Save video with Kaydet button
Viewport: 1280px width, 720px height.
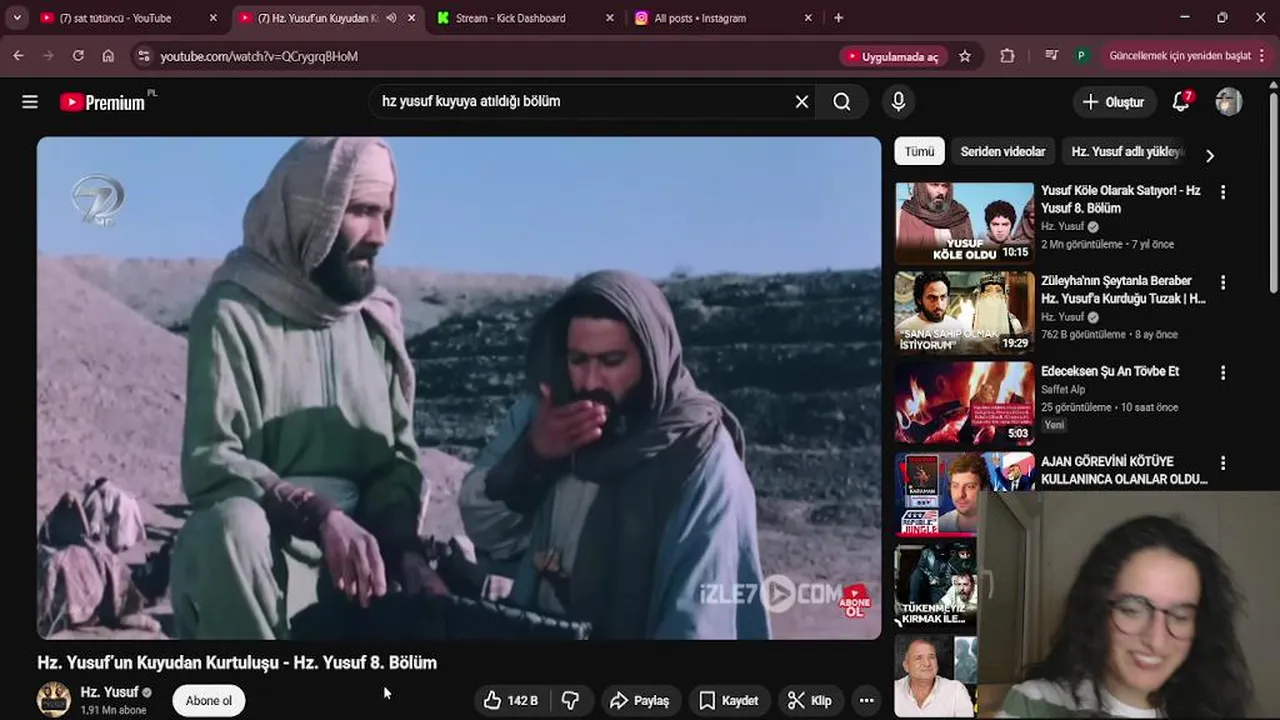(x=728, y=700)
